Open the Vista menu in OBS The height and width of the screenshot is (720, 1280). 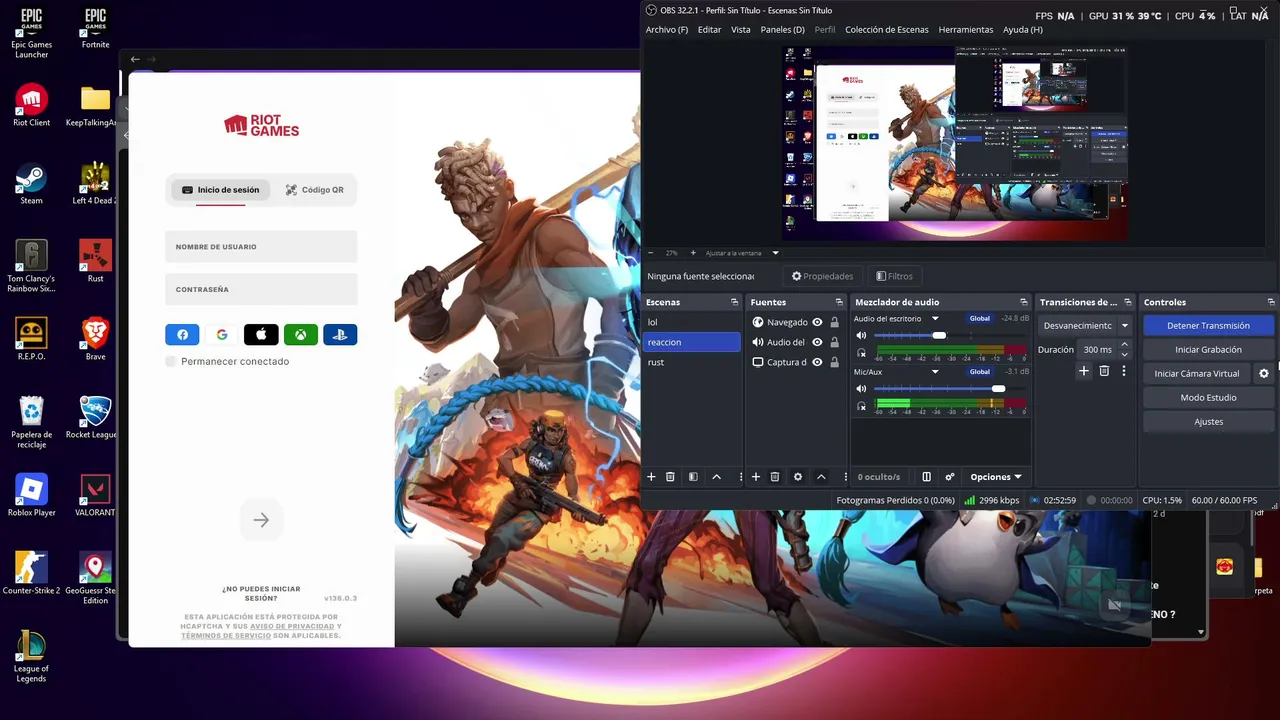pyautogui.click(x=741, y=30)
